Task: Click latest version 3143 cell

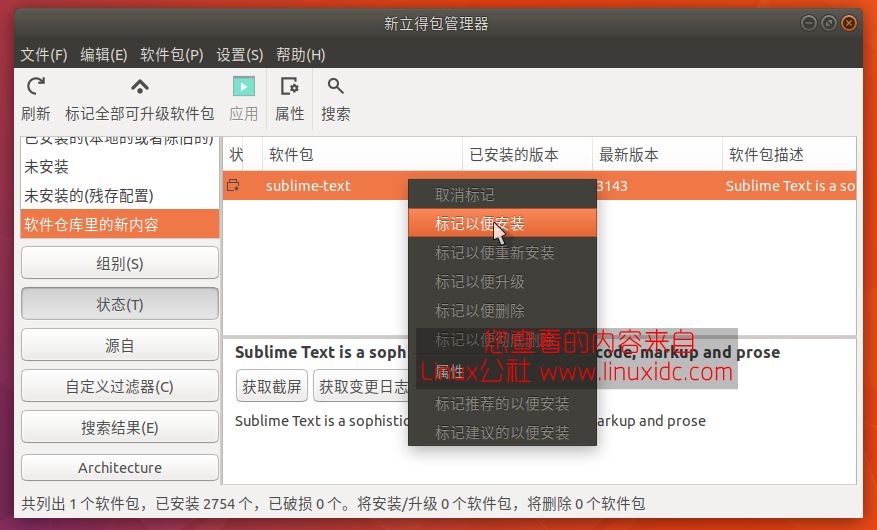Action: [x=612, y=186]
